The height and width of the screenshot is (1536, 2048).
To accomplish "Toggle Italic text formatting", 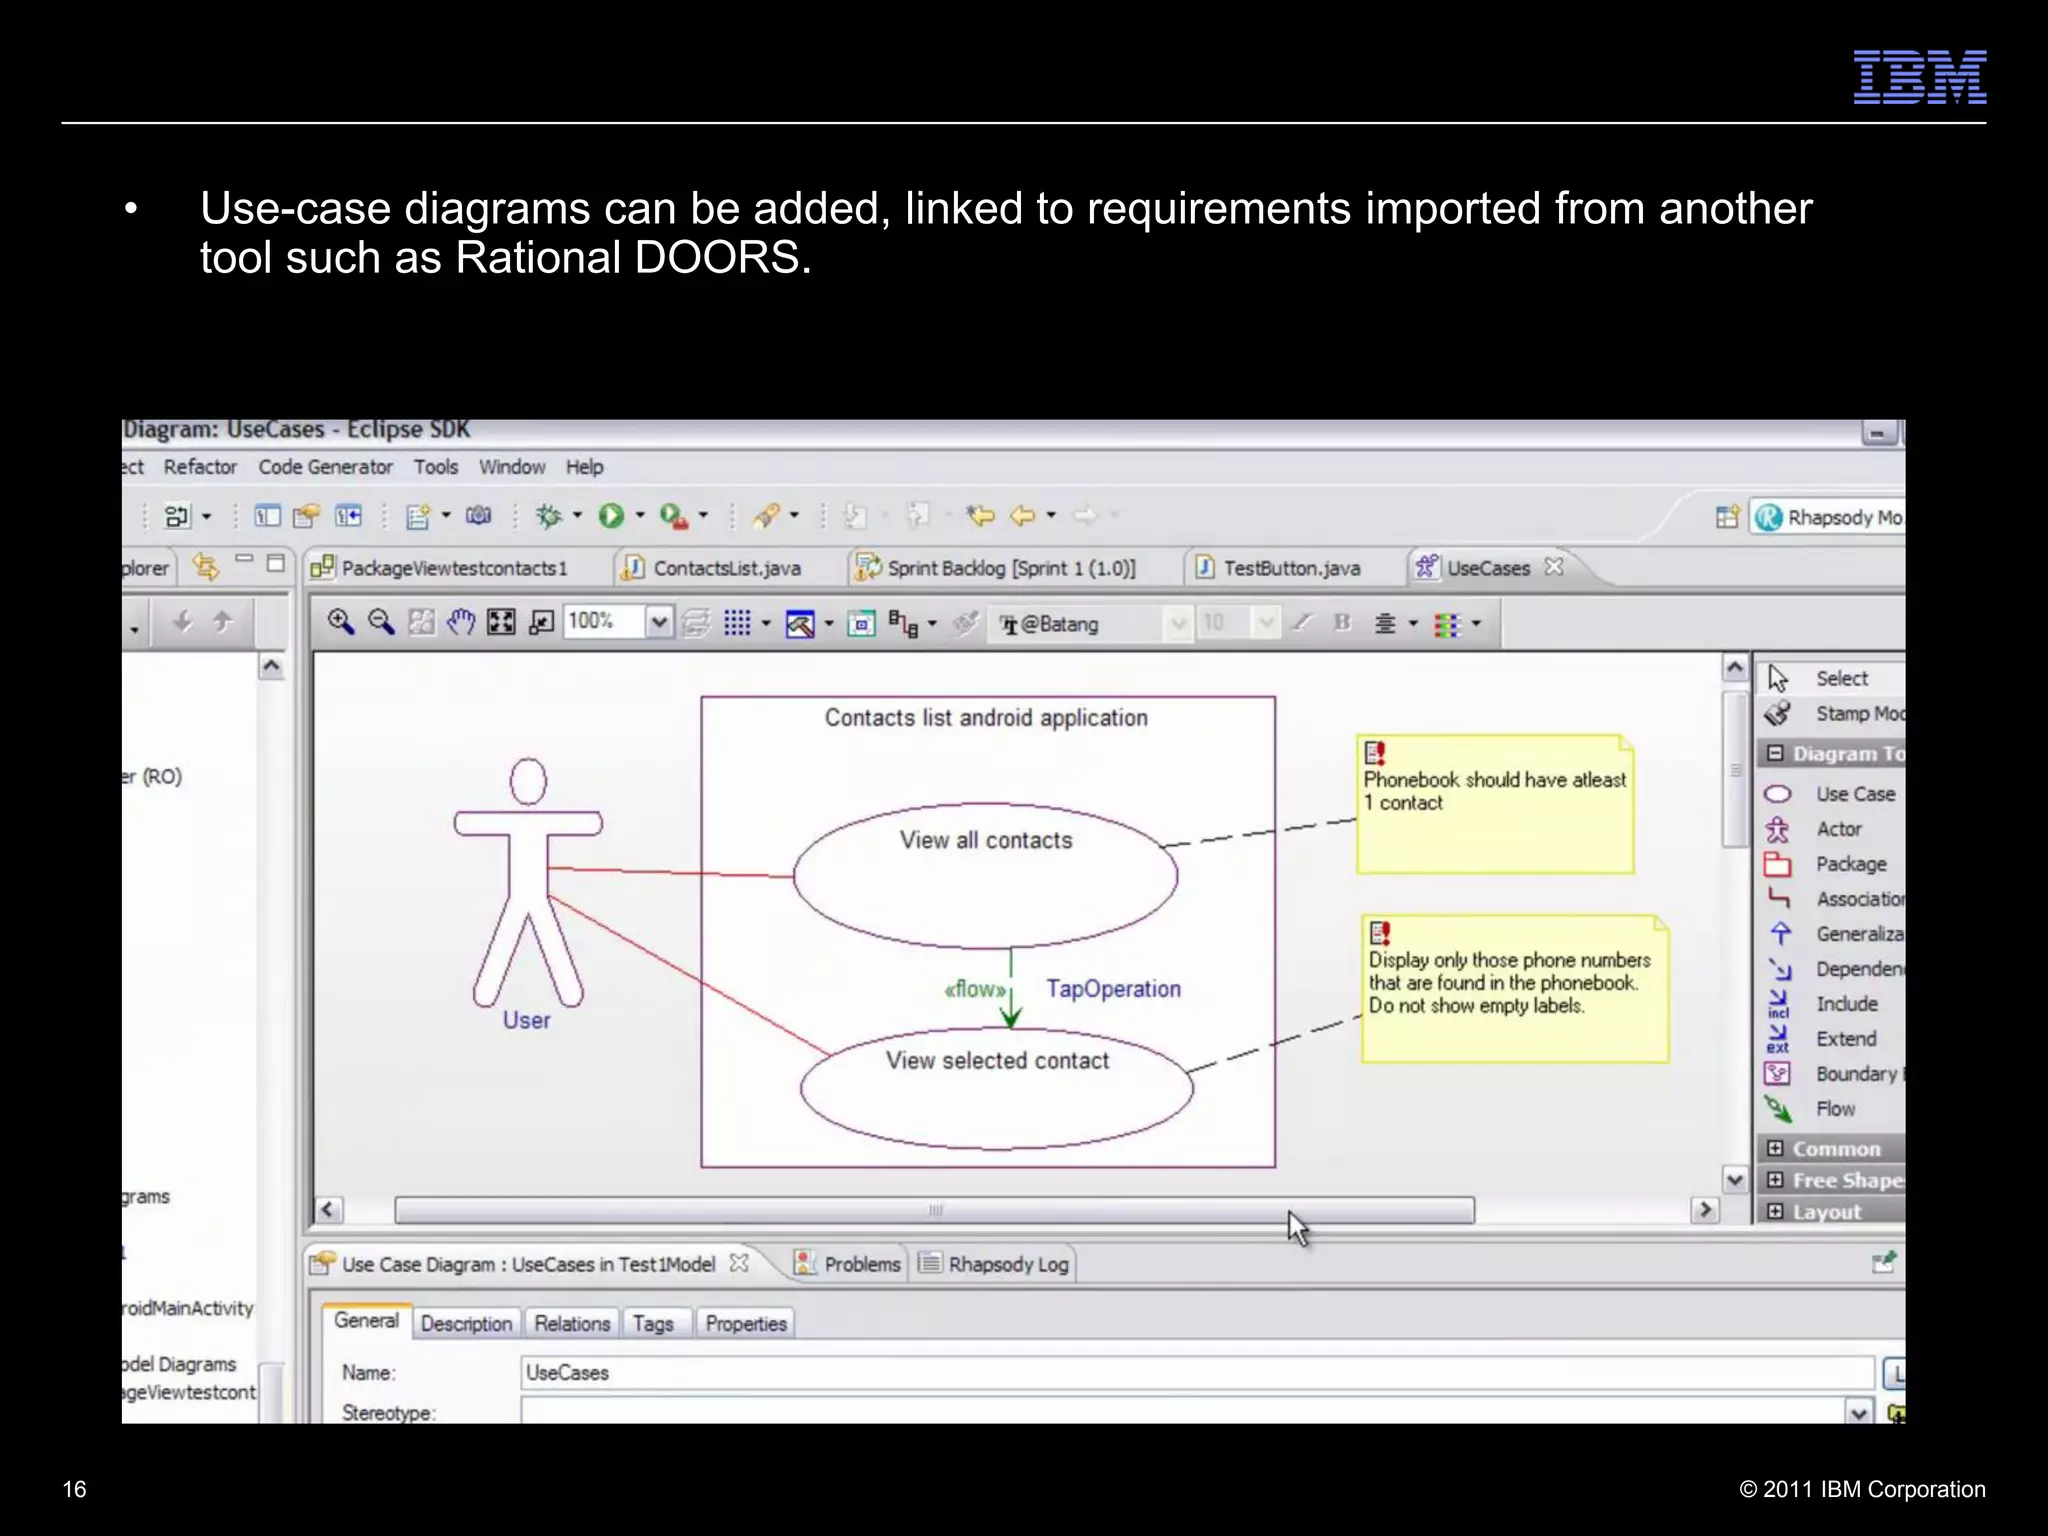I will [1301, 623].
